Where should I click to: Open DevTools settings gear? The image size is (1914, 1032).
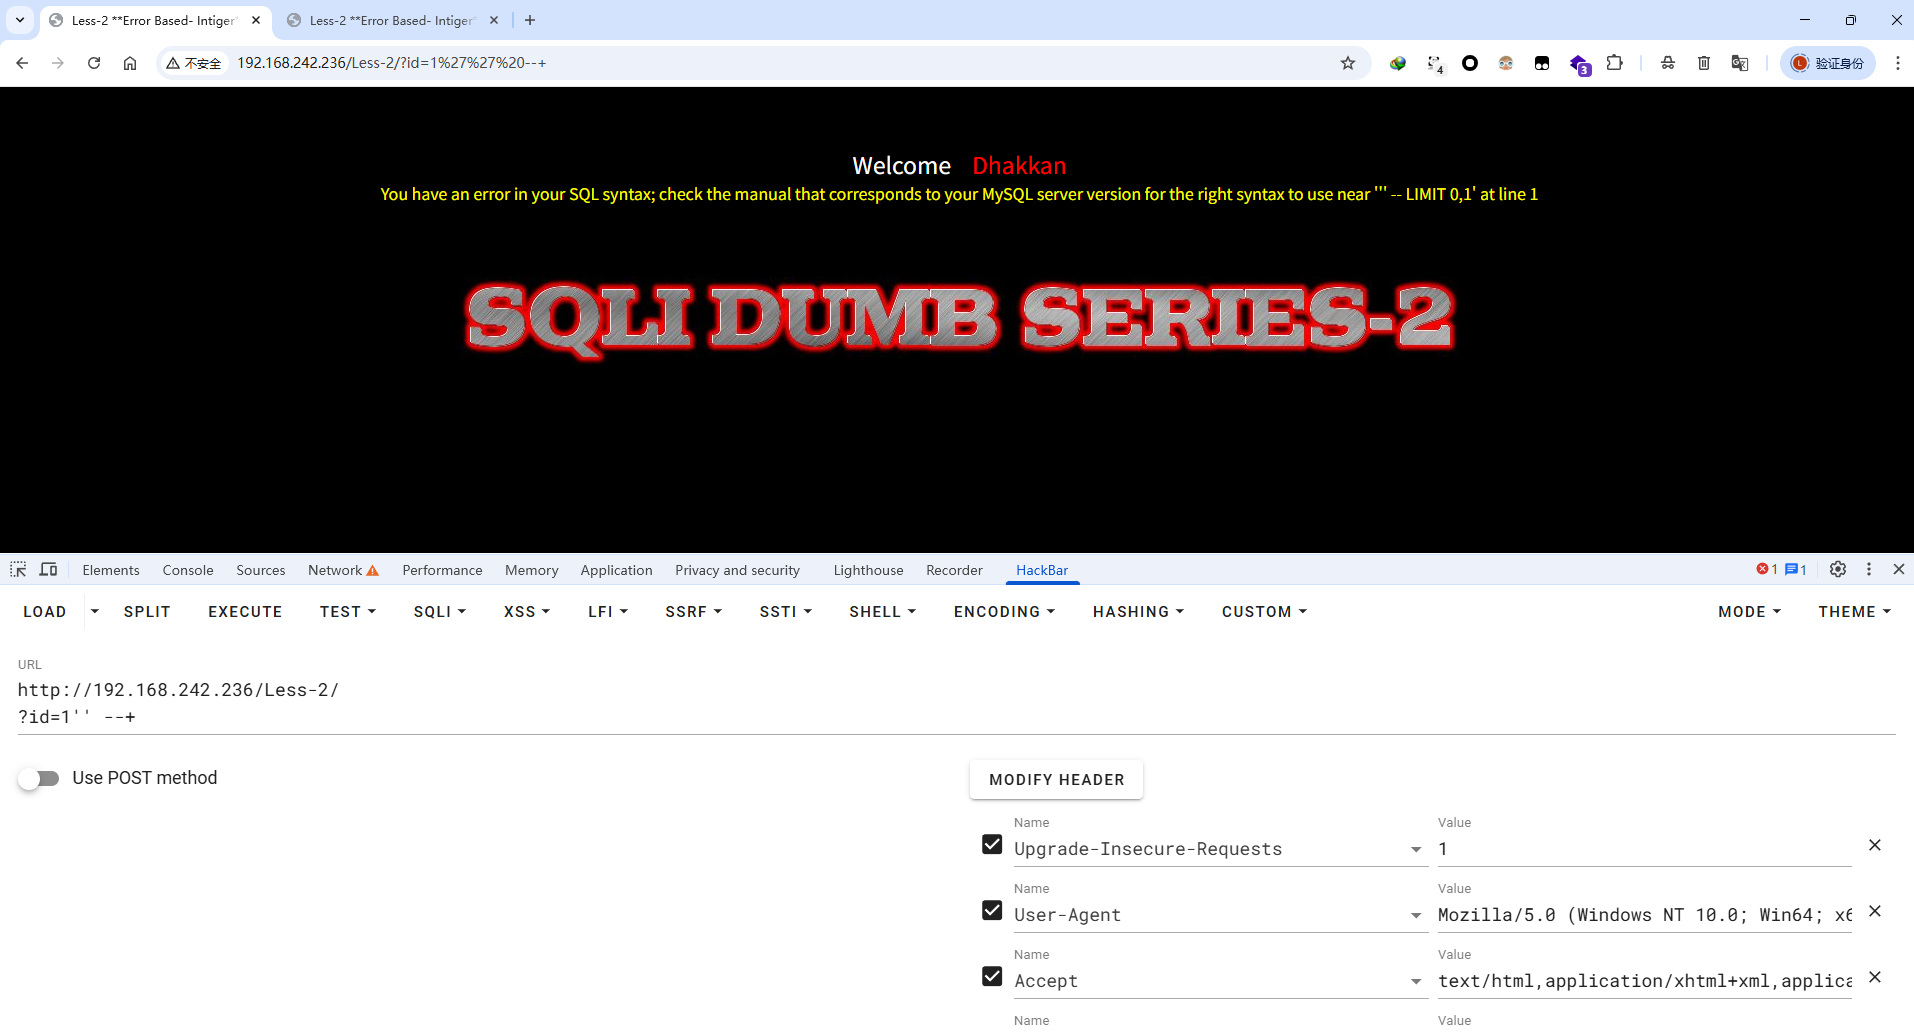(x=1838, y=569)
